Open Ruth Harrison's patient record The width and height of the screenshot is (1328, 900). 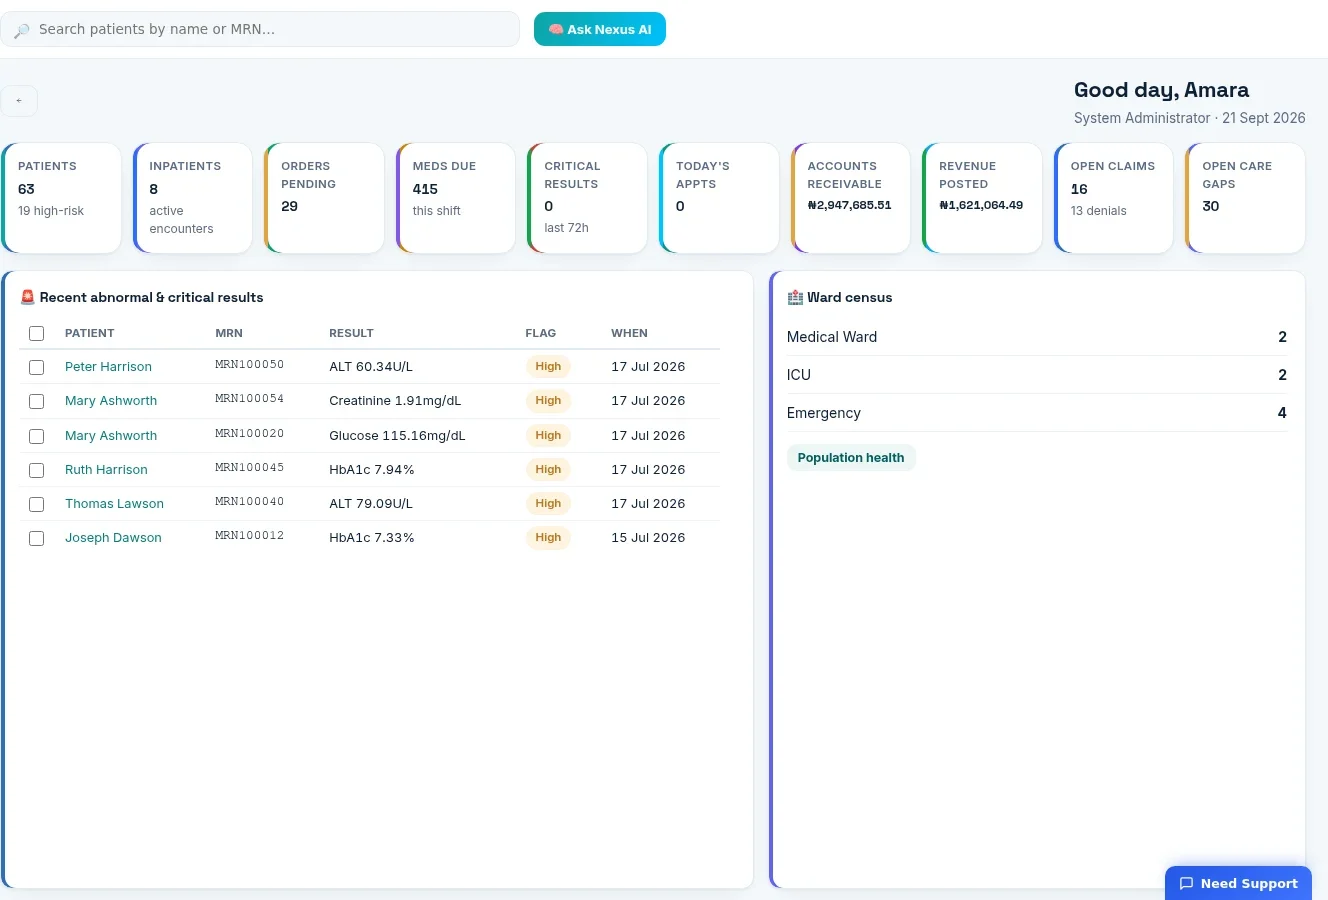pos(106,470)
